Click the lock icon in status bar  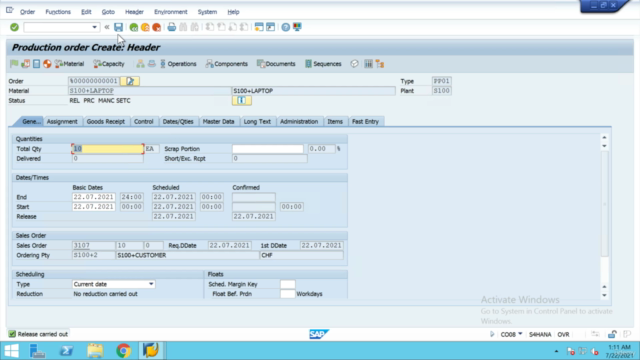point(612,334)
